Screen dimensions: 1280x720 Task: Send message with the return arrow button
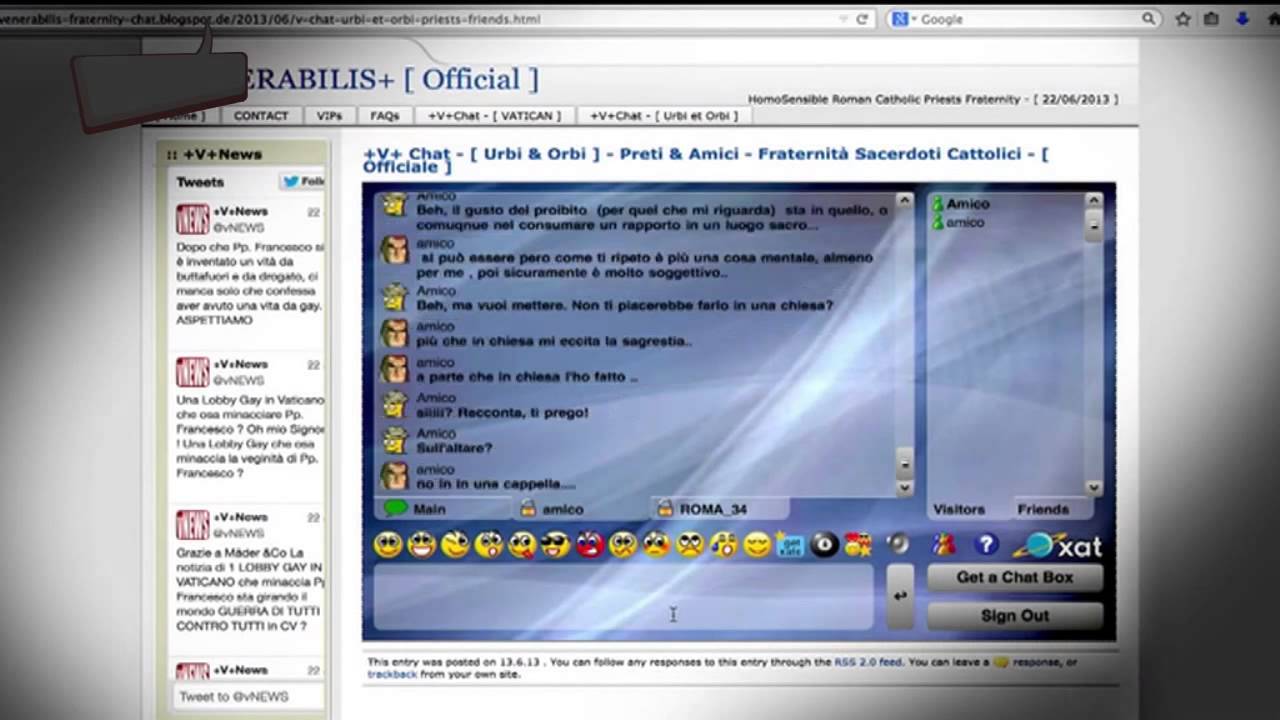[x=900, y=596]
